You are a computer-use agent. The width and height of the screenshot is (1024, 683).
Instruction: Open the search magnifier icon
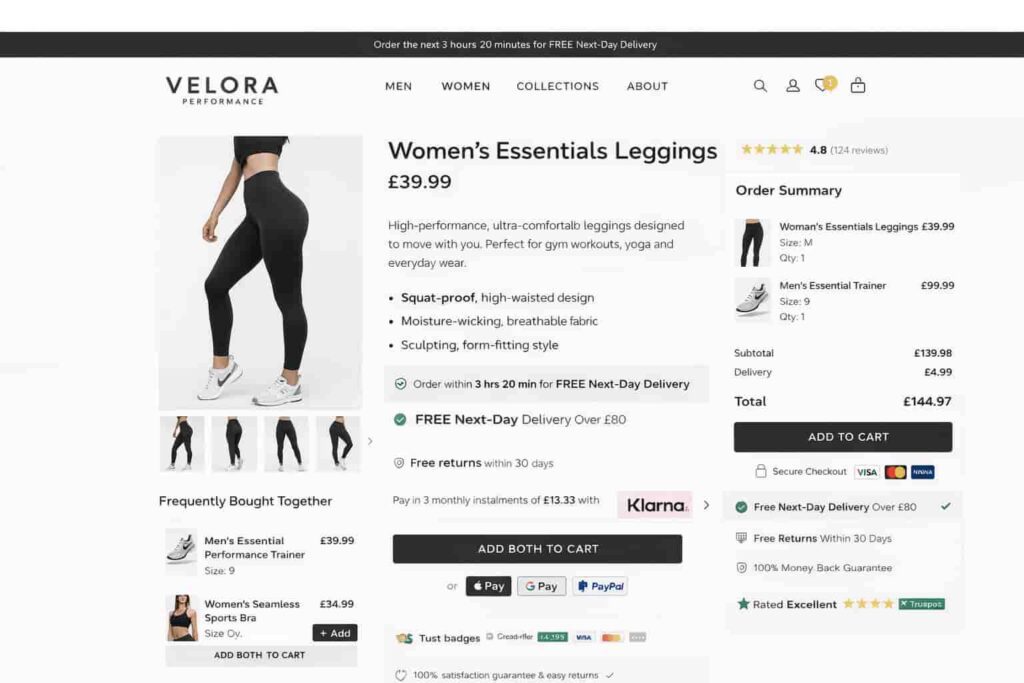point(760,86)
